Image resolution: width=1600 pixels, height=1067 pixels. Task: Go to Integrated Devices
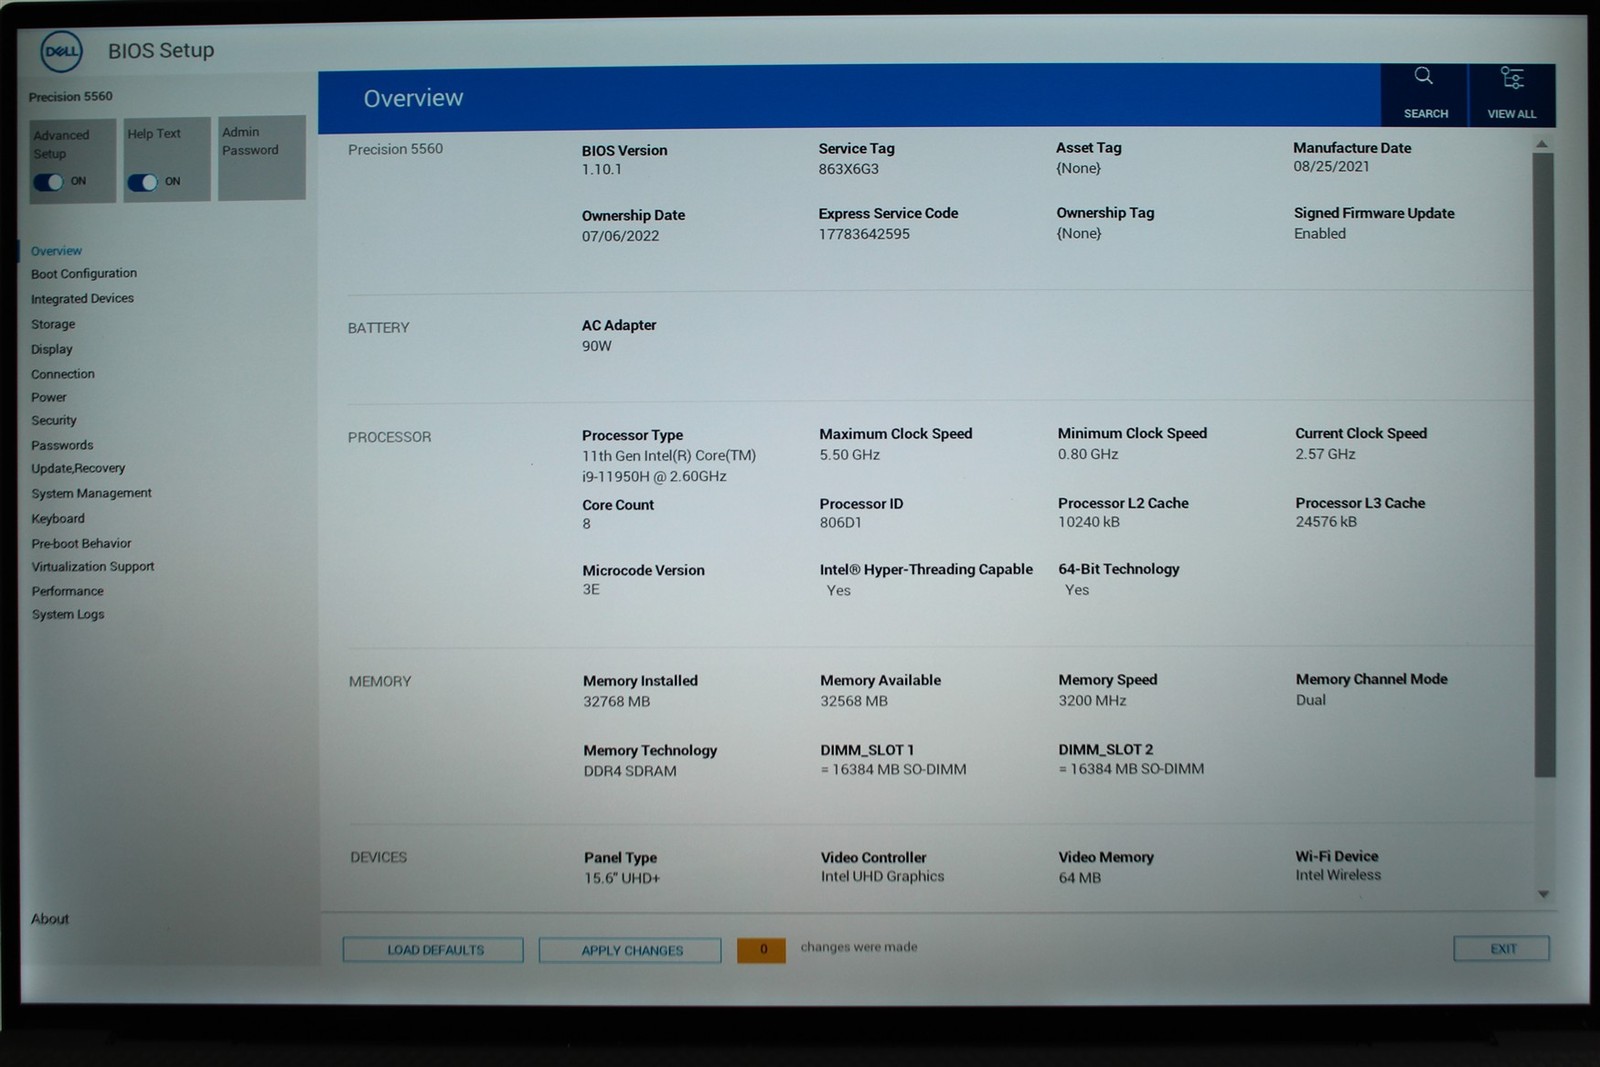(x=82, y=299)
